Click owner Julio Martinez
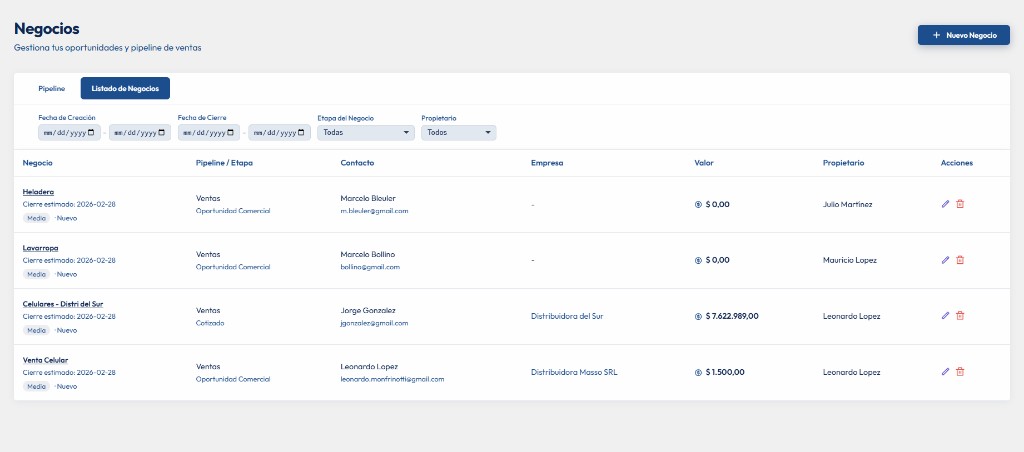 point(848,204)
